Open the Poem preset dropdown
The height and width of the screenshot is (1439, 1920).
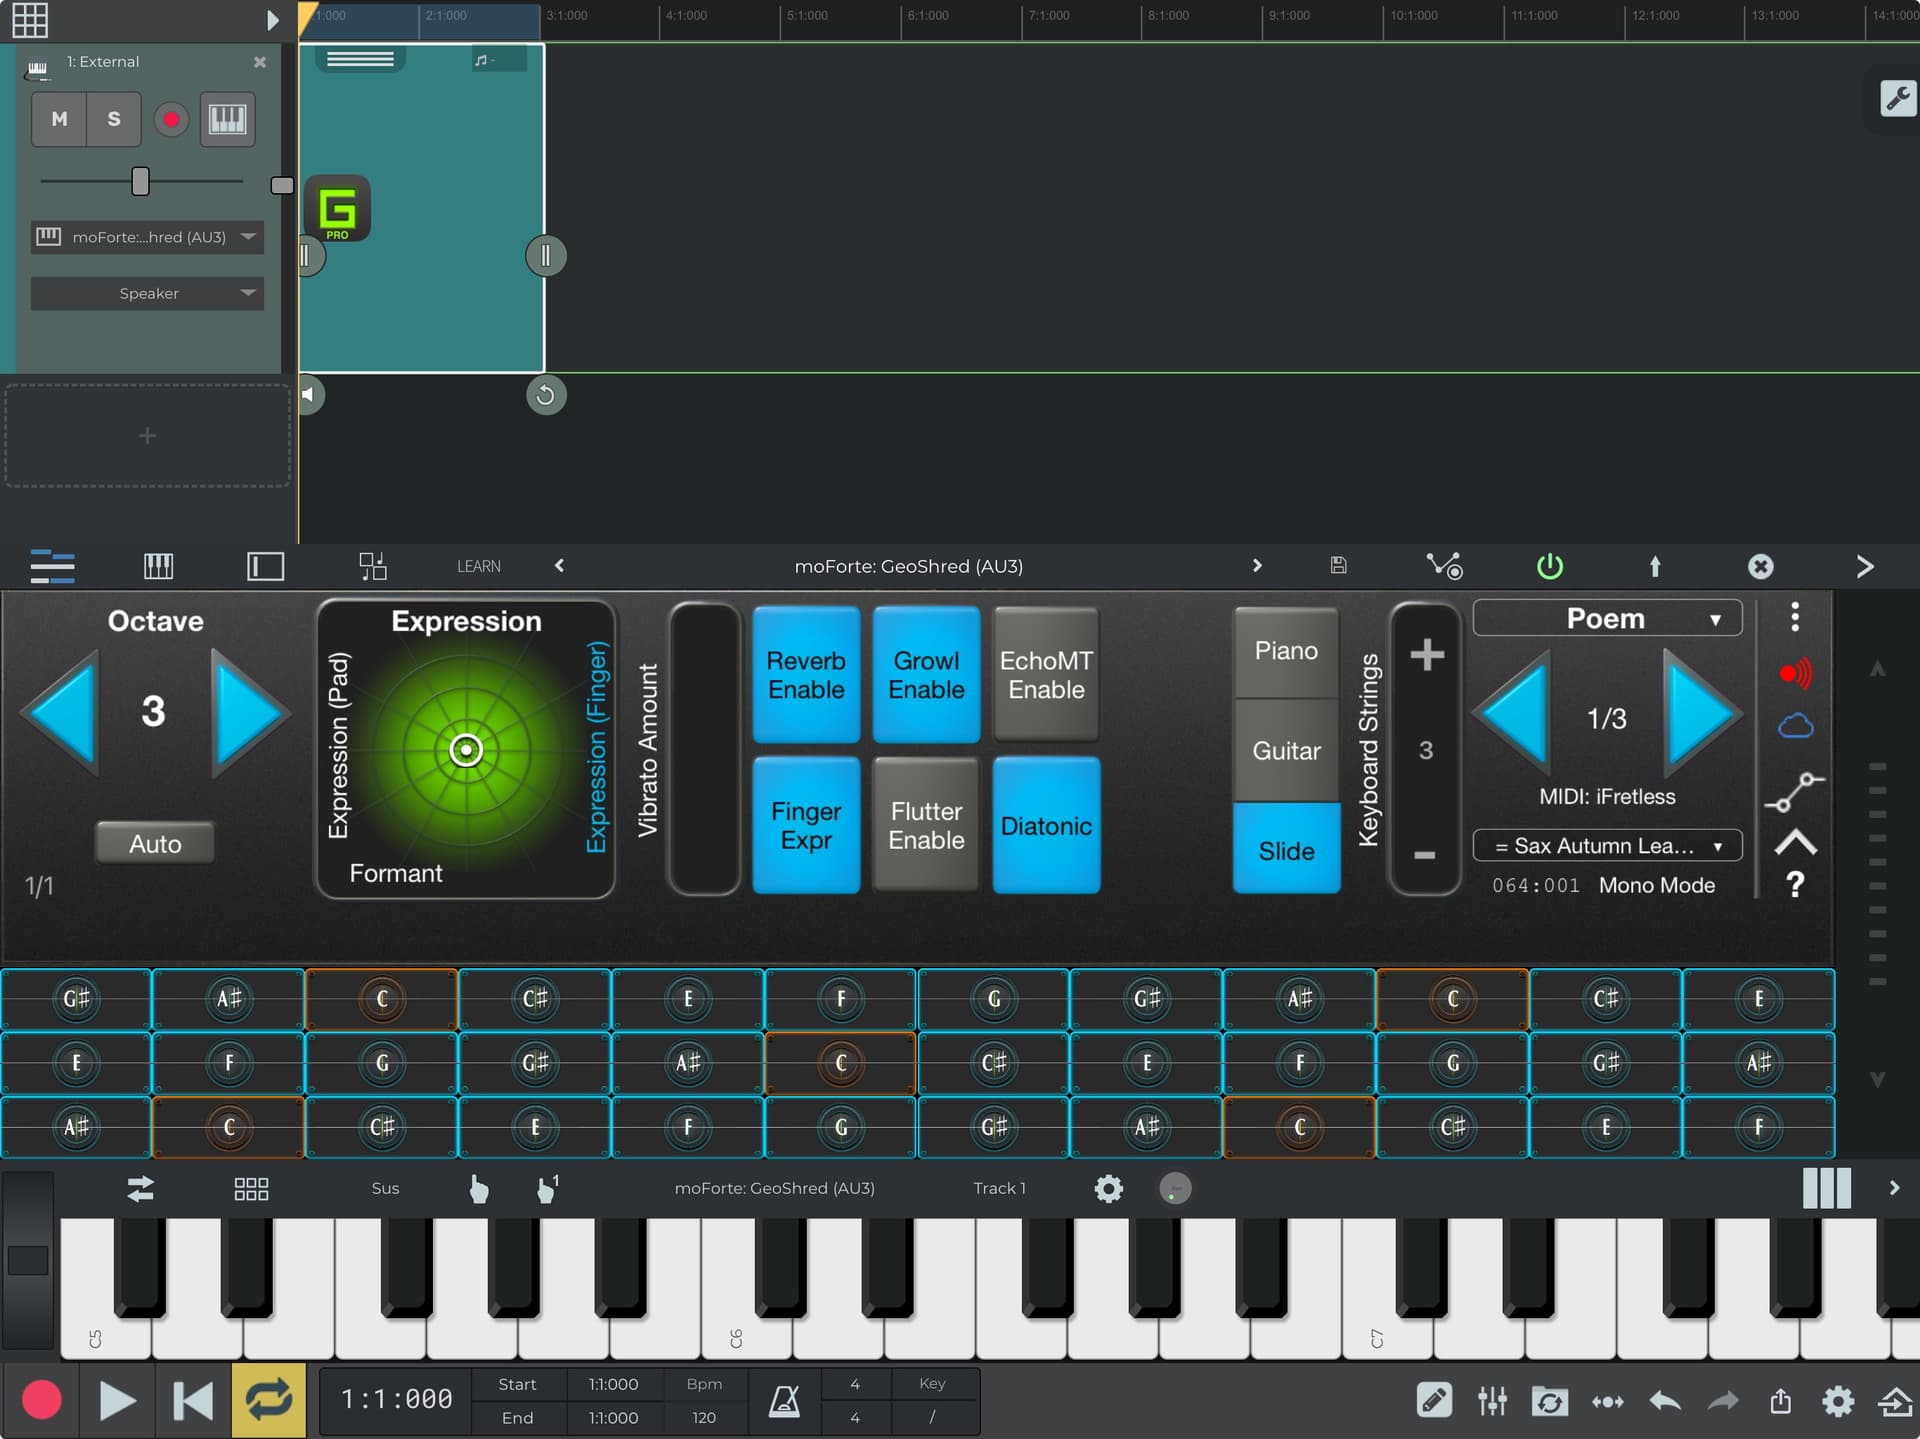(1607, 619)
